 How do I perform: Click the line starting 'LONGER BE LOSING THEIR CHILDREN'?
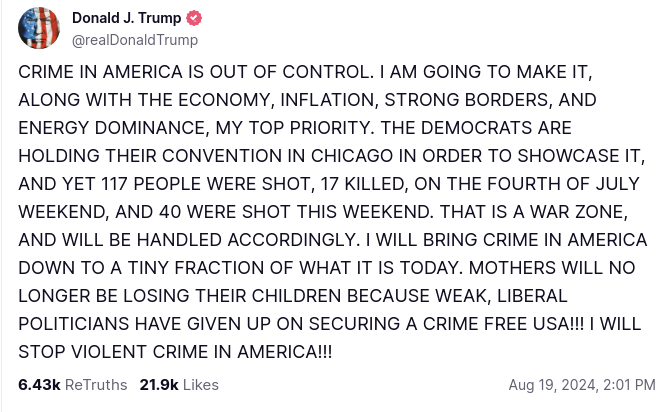293,296
